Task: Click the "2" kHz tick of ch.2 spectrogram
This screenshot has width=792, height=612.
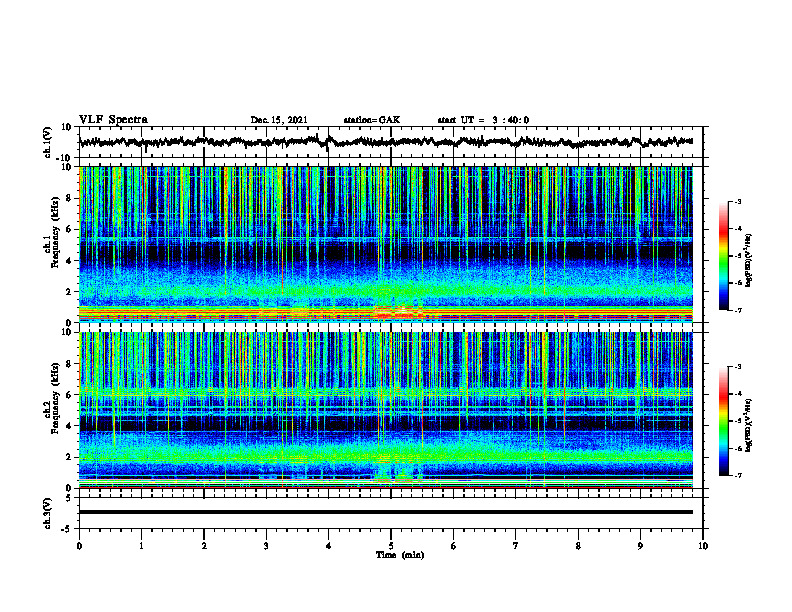Action: [69, 457]
